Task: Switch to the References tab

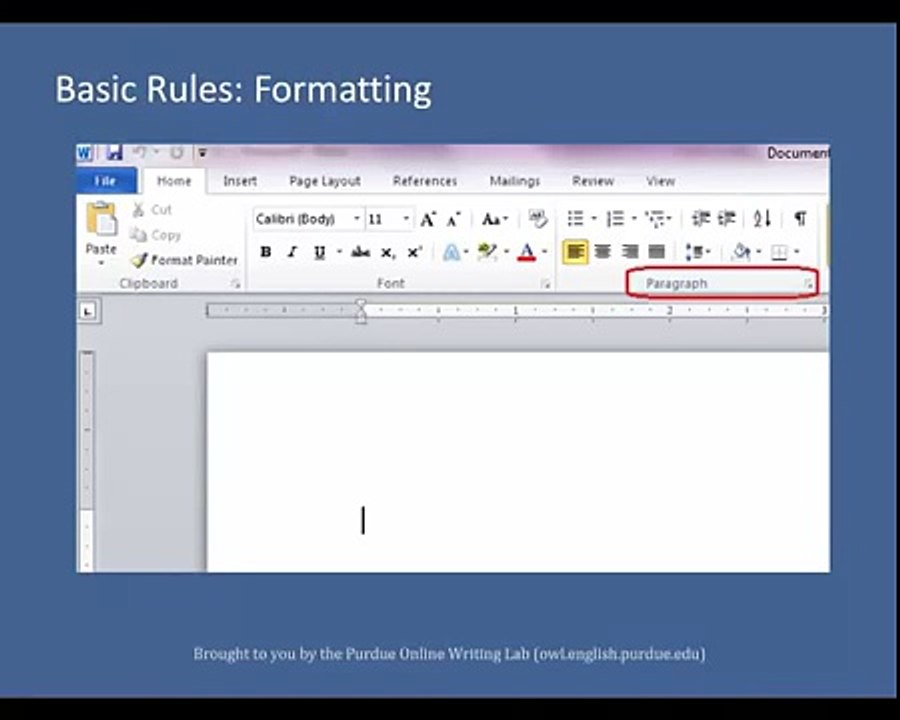Action: tap(425, 181)
